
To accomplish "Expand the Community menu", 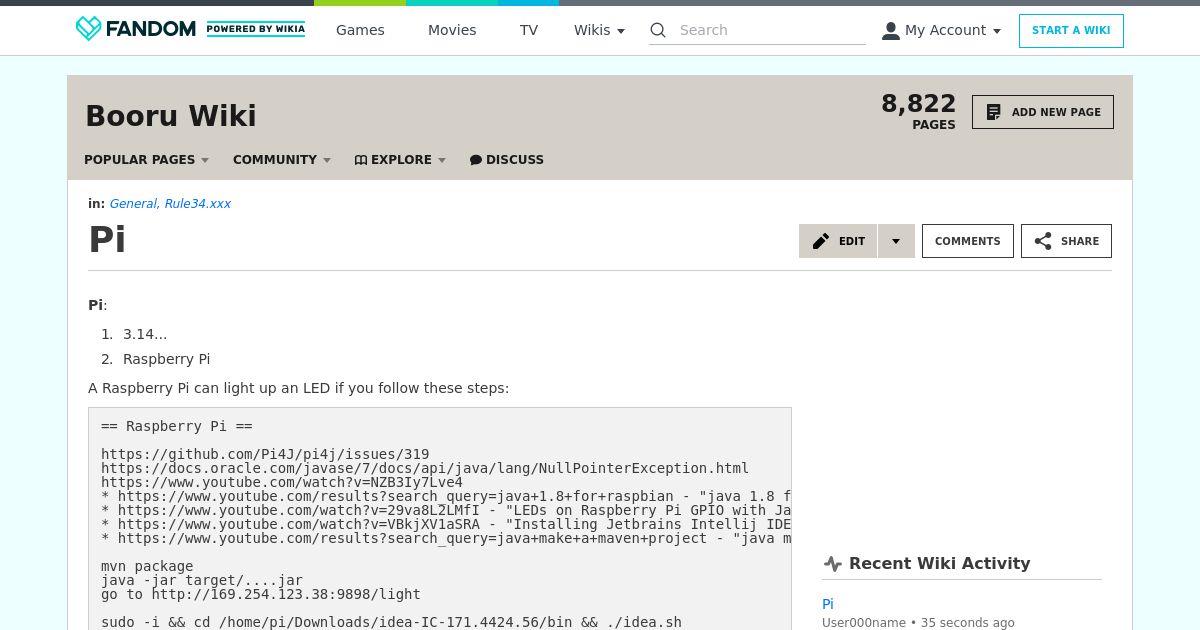I will (281, 160).
